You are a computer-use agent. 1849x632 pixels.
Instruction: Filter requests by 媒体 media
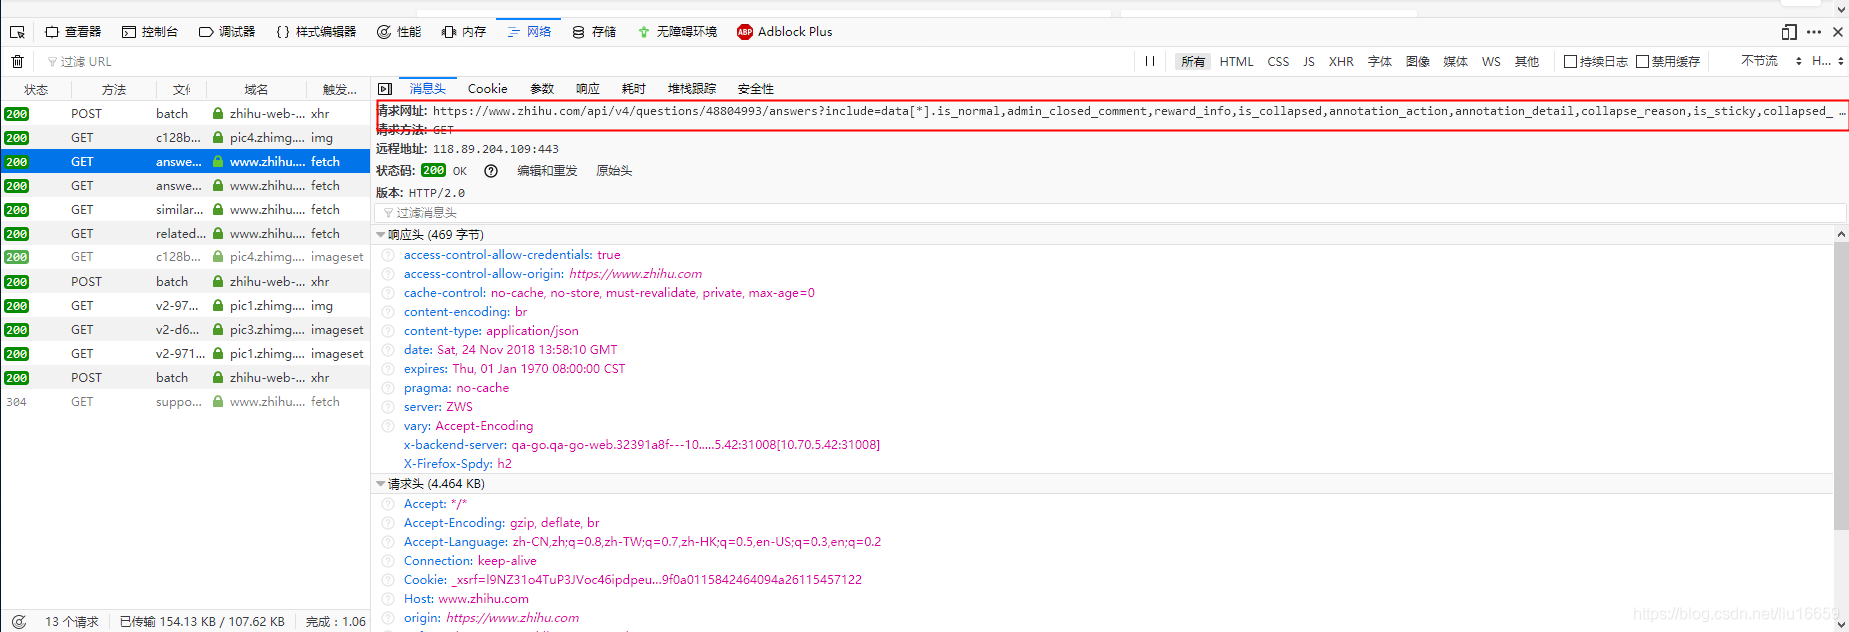pos(1456,61)
